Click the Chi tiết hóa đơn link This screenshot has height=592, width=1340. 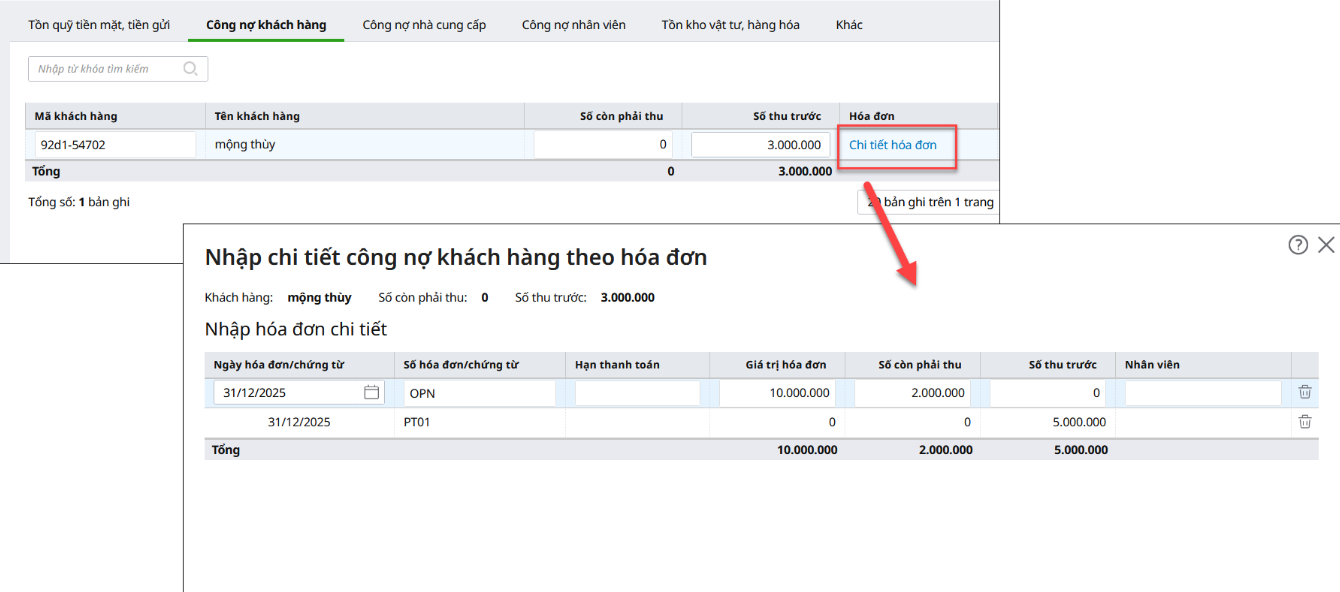click(x=893, y=145)
